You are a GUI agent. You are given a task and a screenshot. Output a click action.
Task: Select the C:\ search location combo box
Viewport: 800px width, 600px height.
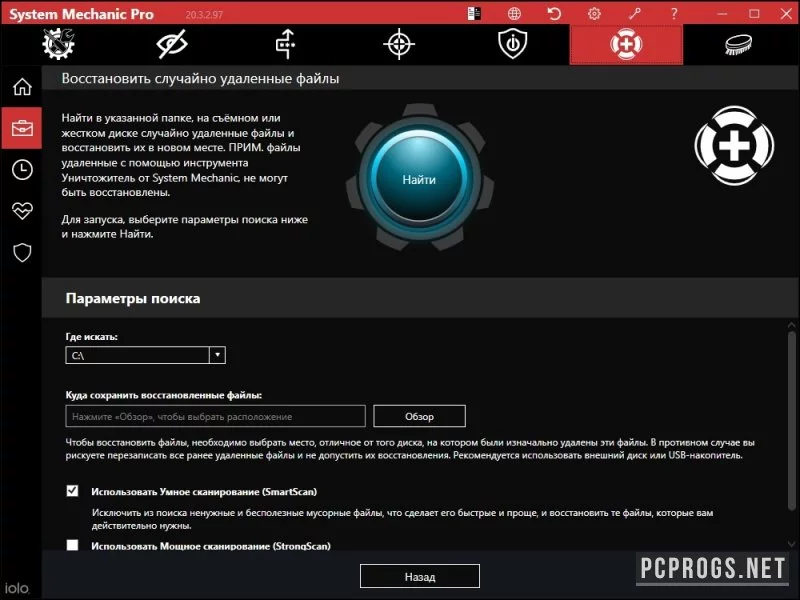click(145, 355)
